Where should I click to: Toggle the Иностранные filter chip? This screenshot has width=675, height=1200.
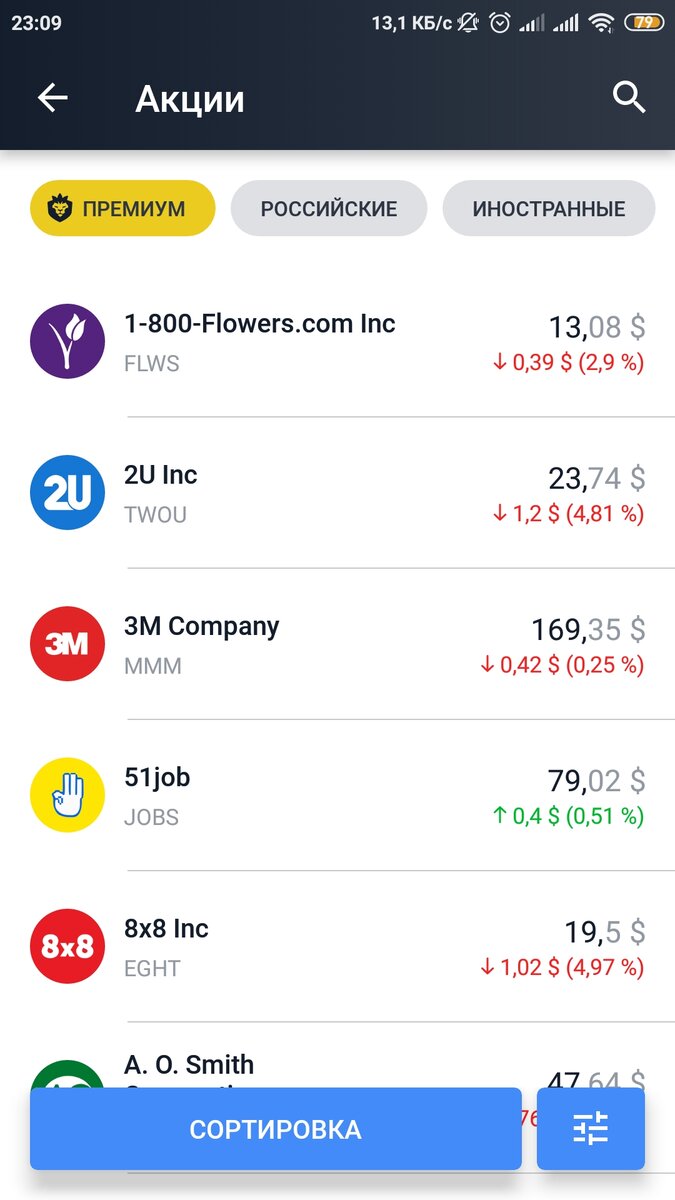click(549, 209)
